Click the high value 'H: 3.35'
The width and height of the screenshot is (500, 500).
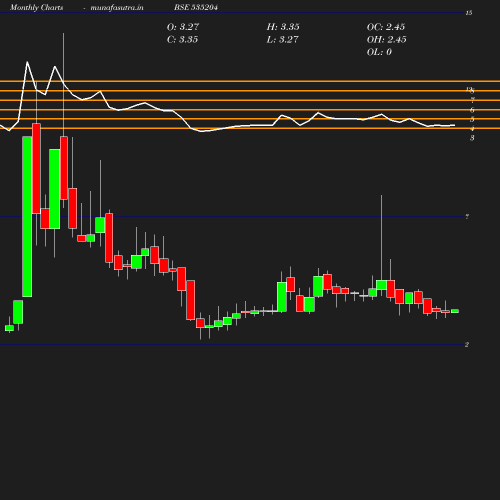coord(283,27)
